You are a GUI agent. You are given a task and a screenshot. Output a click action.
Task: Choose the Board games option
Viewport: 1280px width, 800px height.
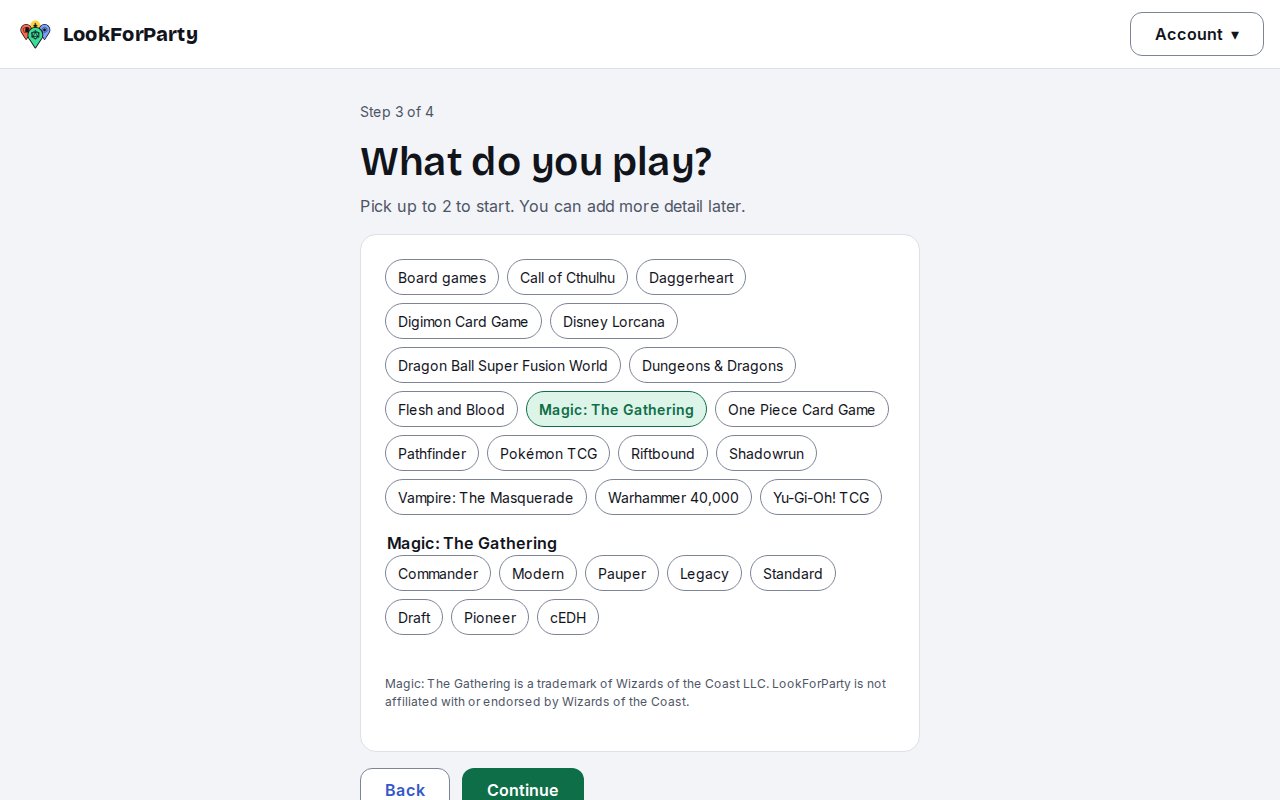click(442, 277)
